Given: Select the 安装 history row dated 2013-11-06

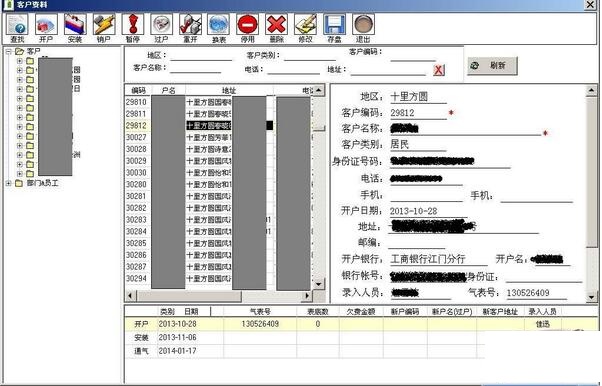Looking at the screenshot, I should click(305, 338).
